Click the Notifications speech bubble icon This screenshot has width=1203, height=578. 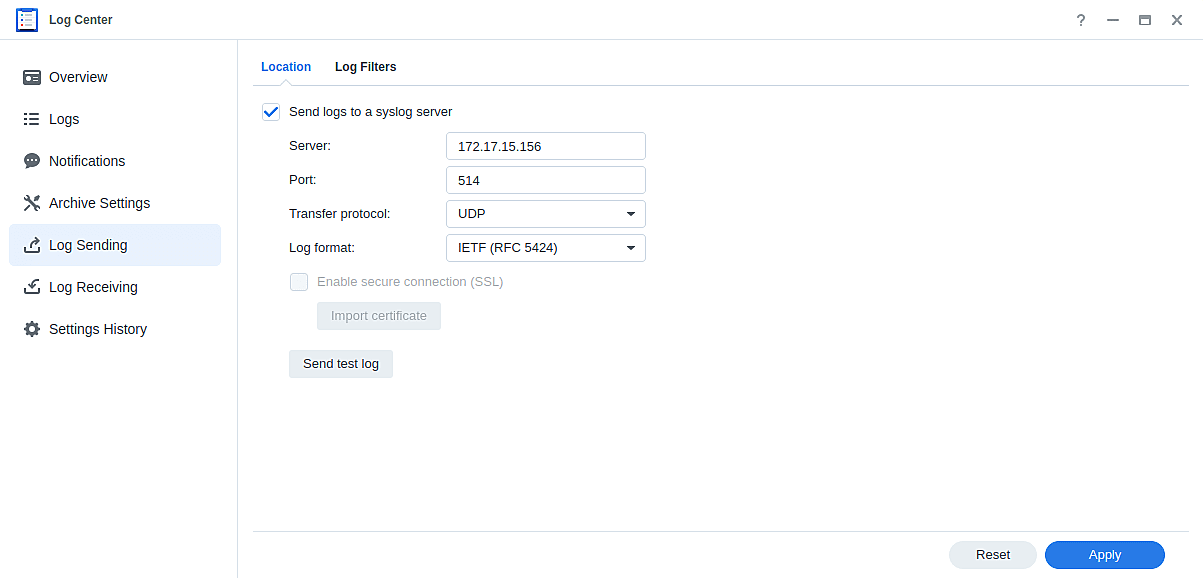tap(31, 161)
